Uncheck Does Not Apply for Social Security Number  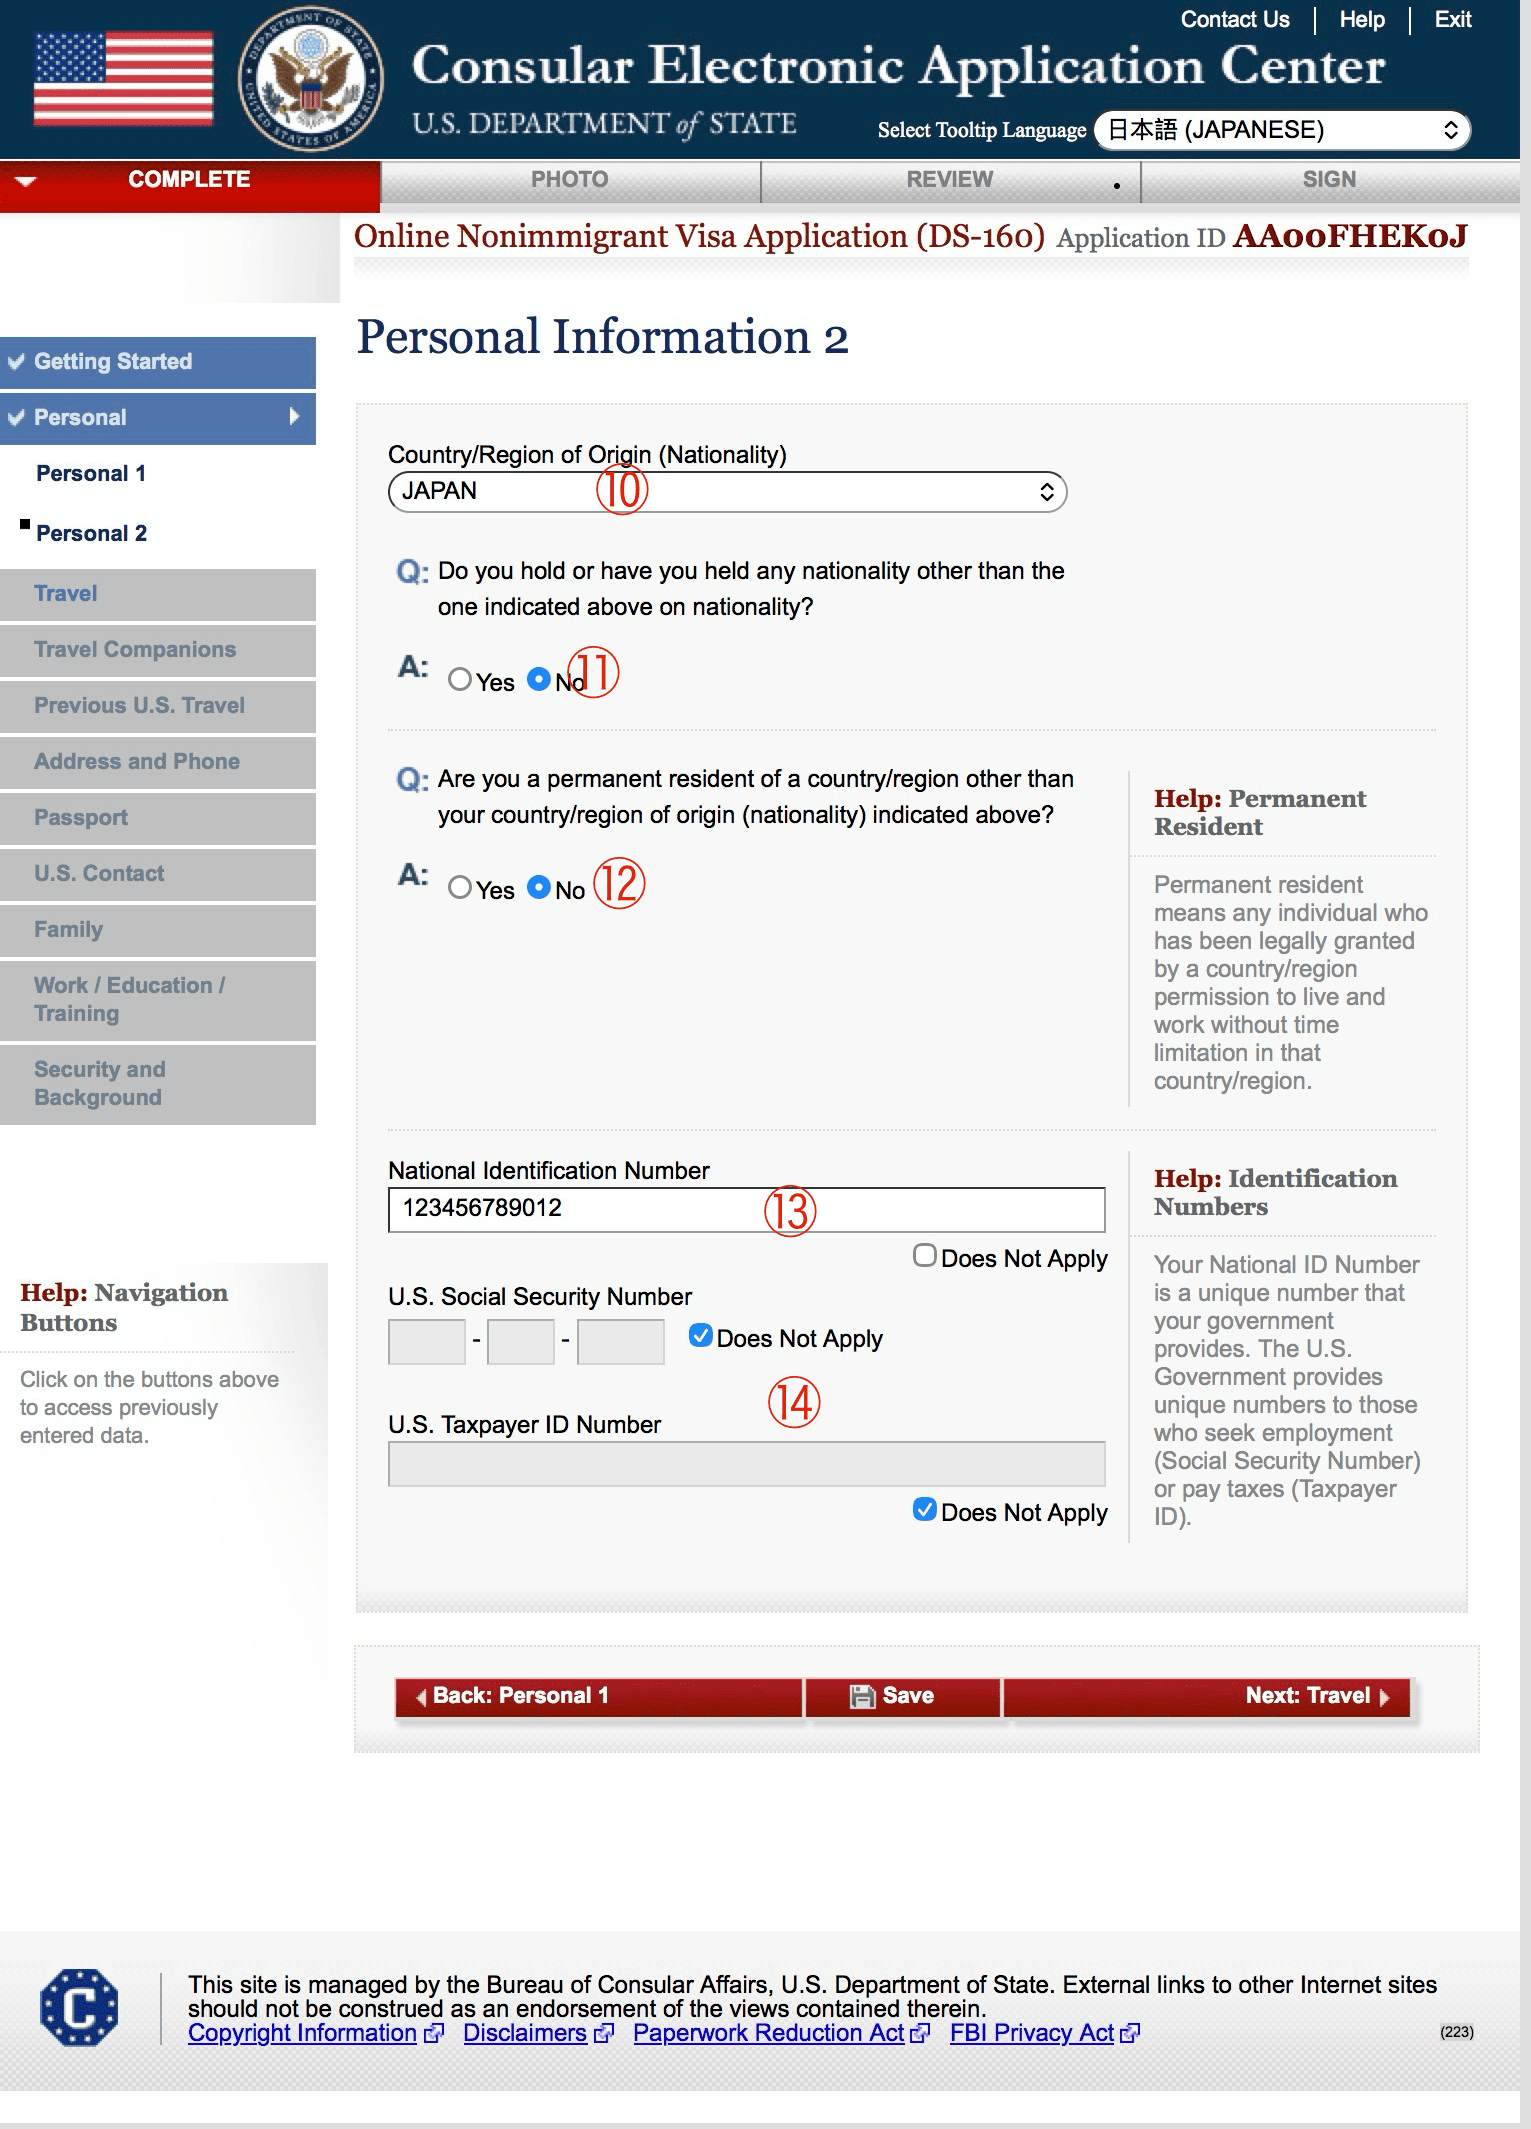(701, 1336)
